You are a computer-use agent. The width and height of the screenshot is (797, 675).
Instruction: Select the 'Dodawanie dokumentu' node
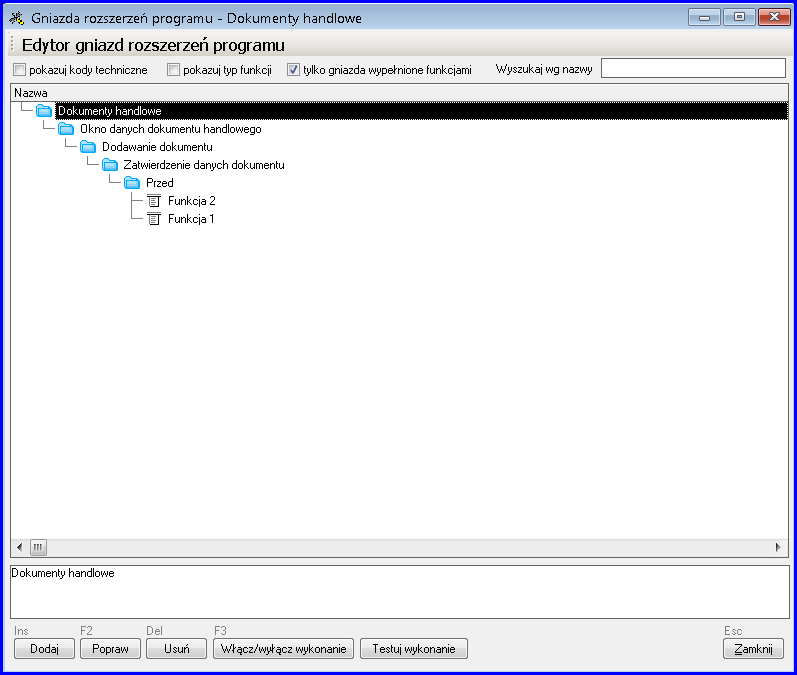(157, 147)
